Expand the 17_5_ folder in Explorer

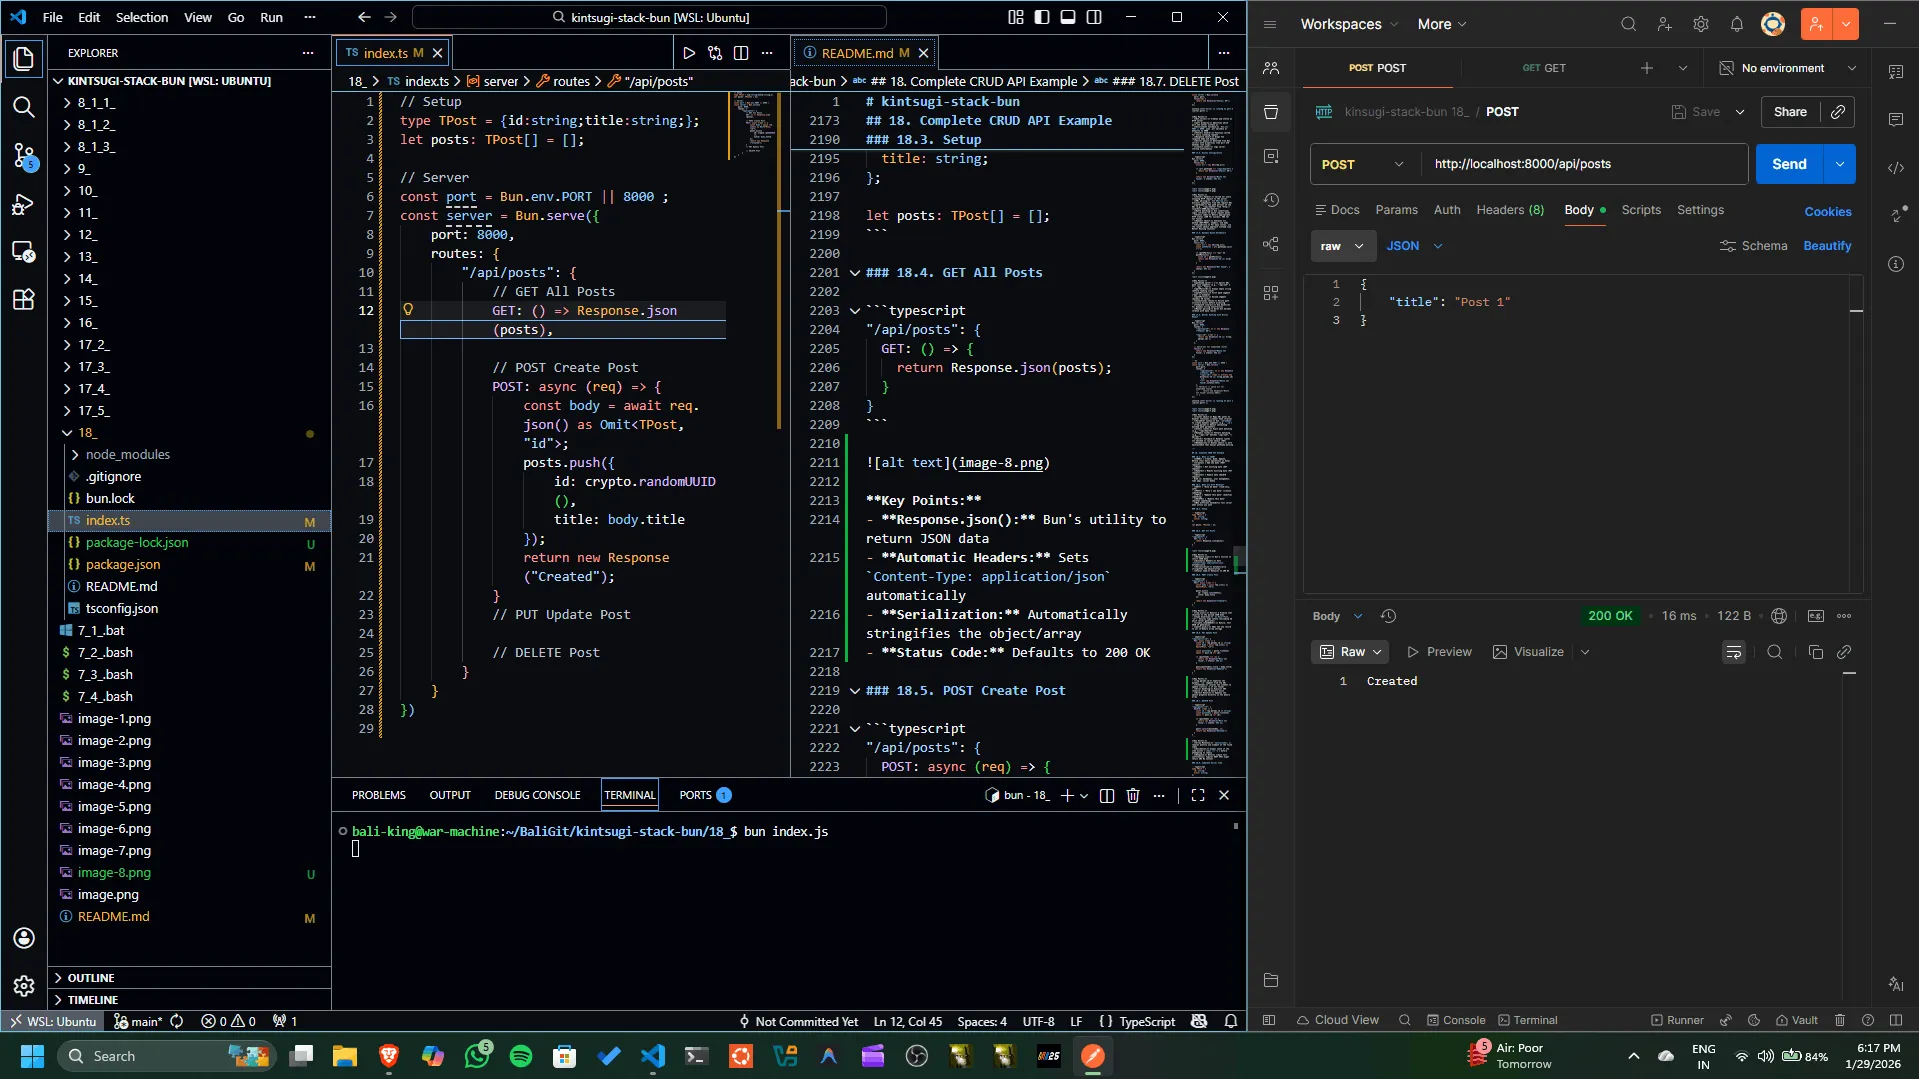click(93, 410)
